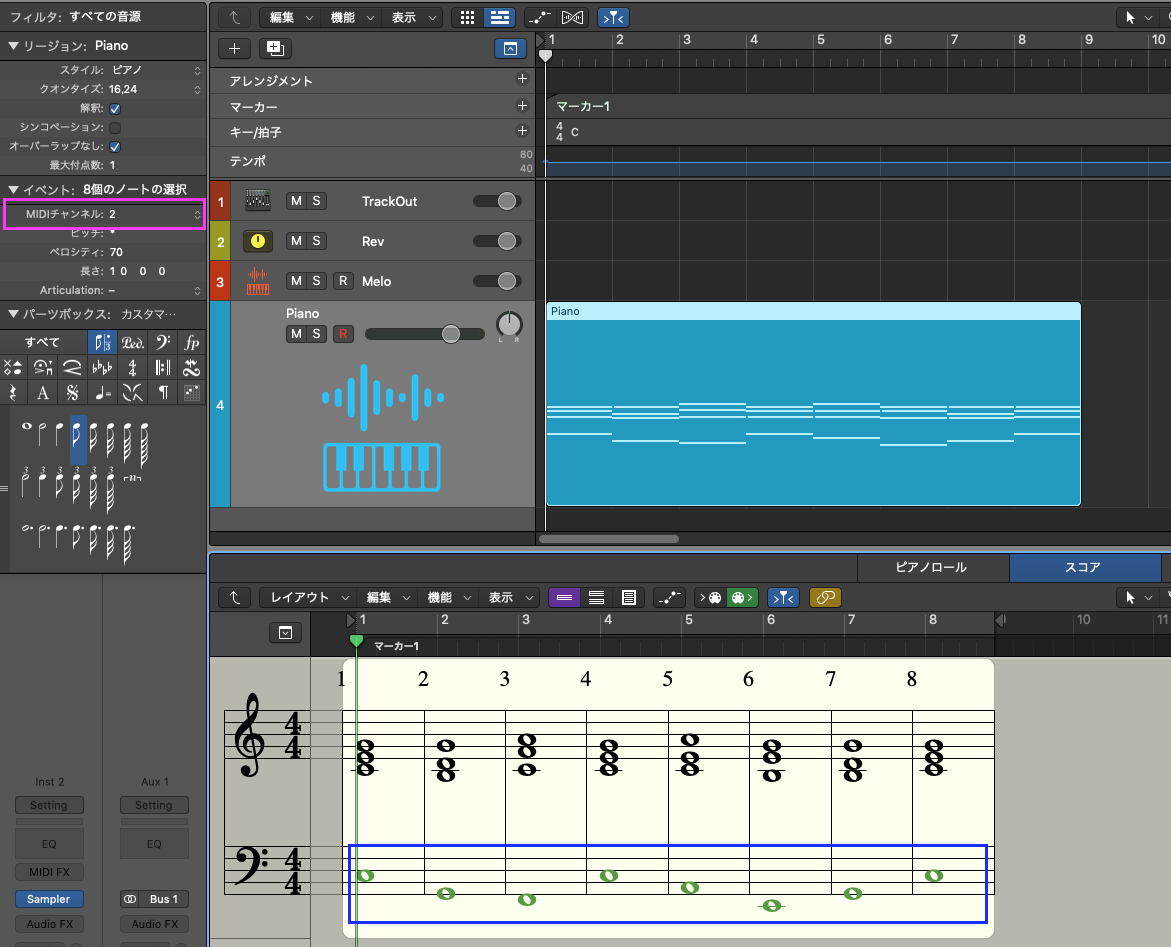Screen dimensions: 1171x947
Task: Click the duplicate track icon
Action: coord(273,48)
